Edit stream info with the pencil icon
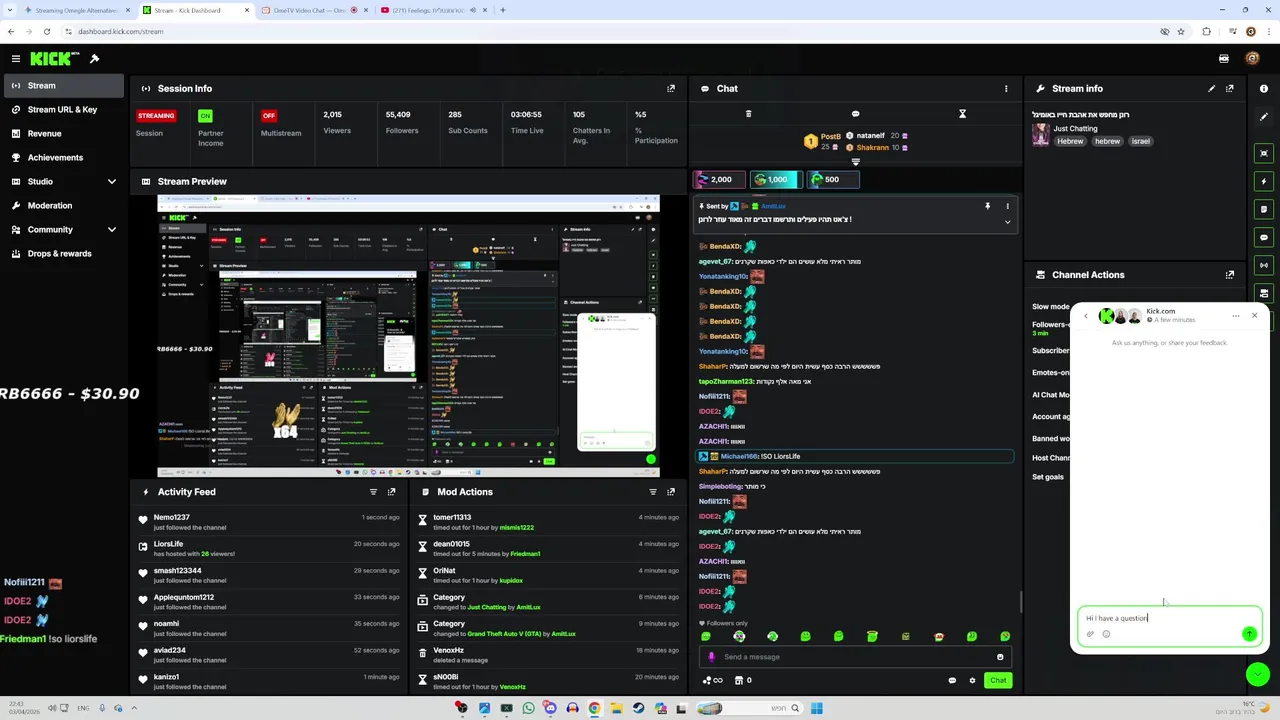Screen dimensions: 1280x720 coord(1211,88)
